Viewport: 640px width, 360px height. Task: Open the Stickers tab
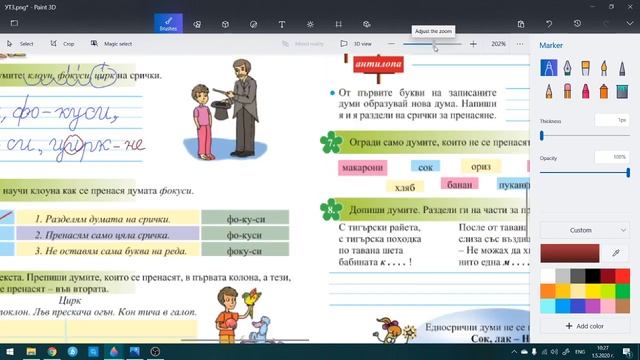pyautogui.click(x=253, y=24)
